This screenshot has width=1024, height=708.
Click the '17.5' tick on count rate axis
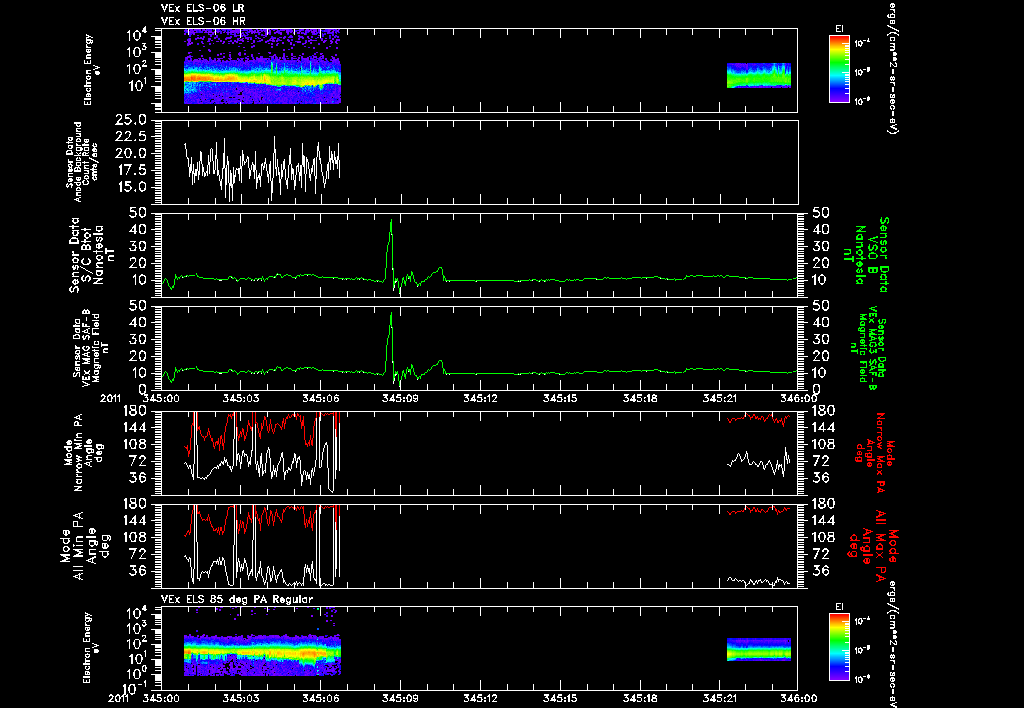click(x=131, y=170)
